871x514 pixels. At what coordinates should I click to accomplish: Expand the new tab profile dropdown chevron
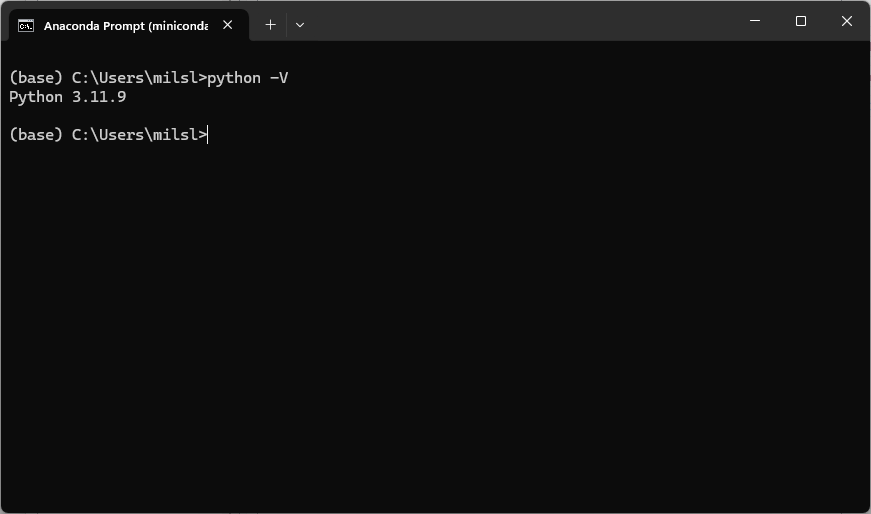point(299,25)
